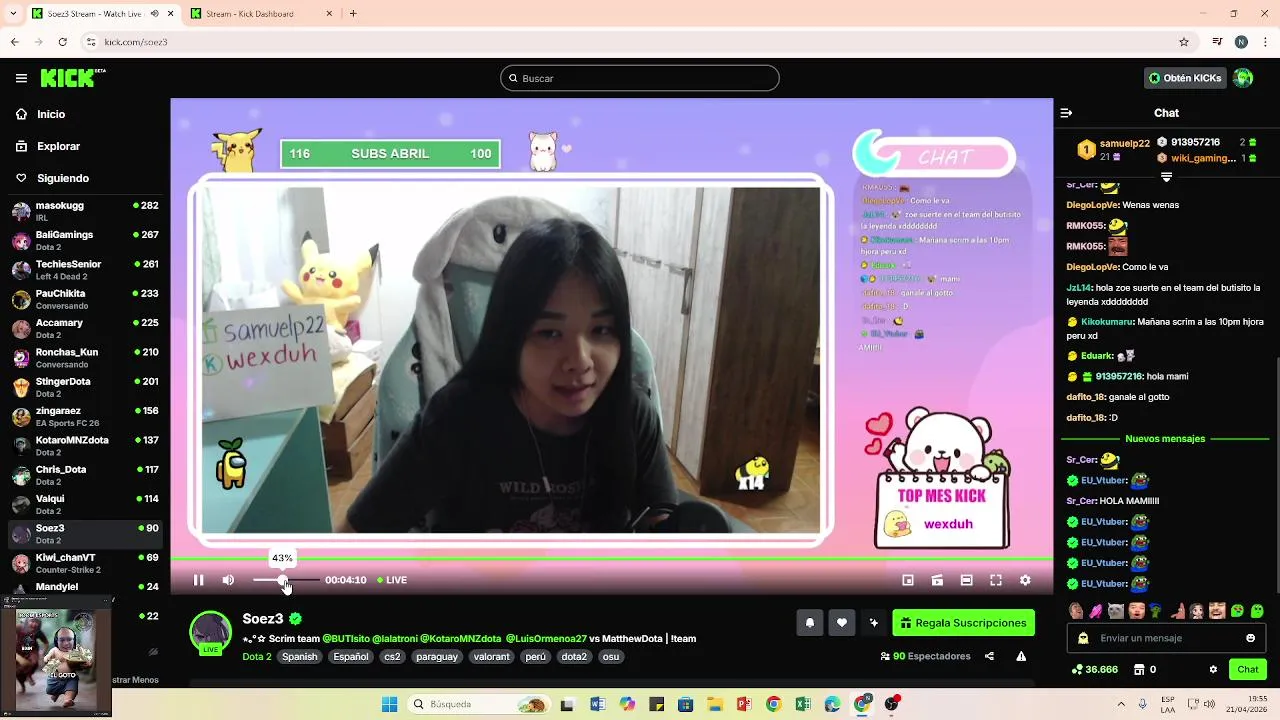
Task: Open the @LuisOrmenoa27 mention link
Action: click(546, 638)
